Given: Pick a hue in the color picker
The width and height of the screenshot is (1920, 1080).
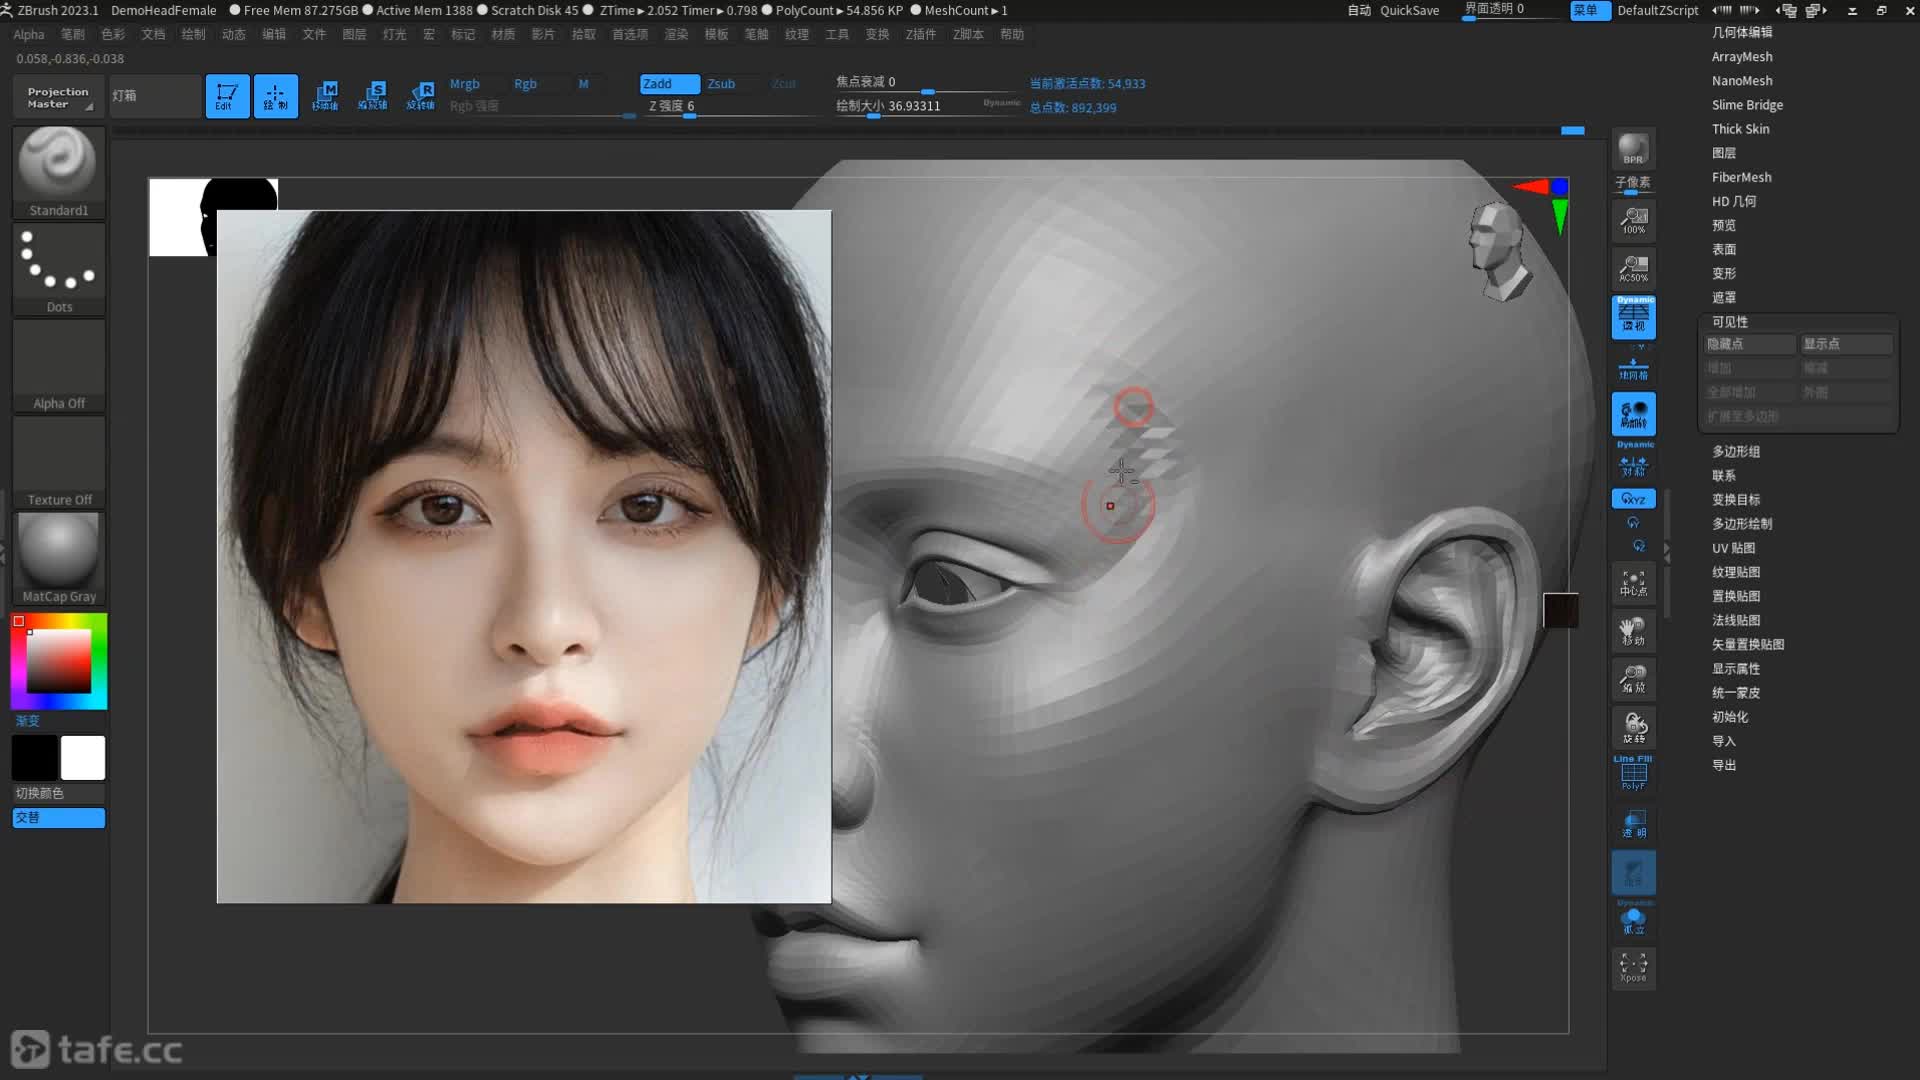Looking at the screenshot, I should (58, 662).
